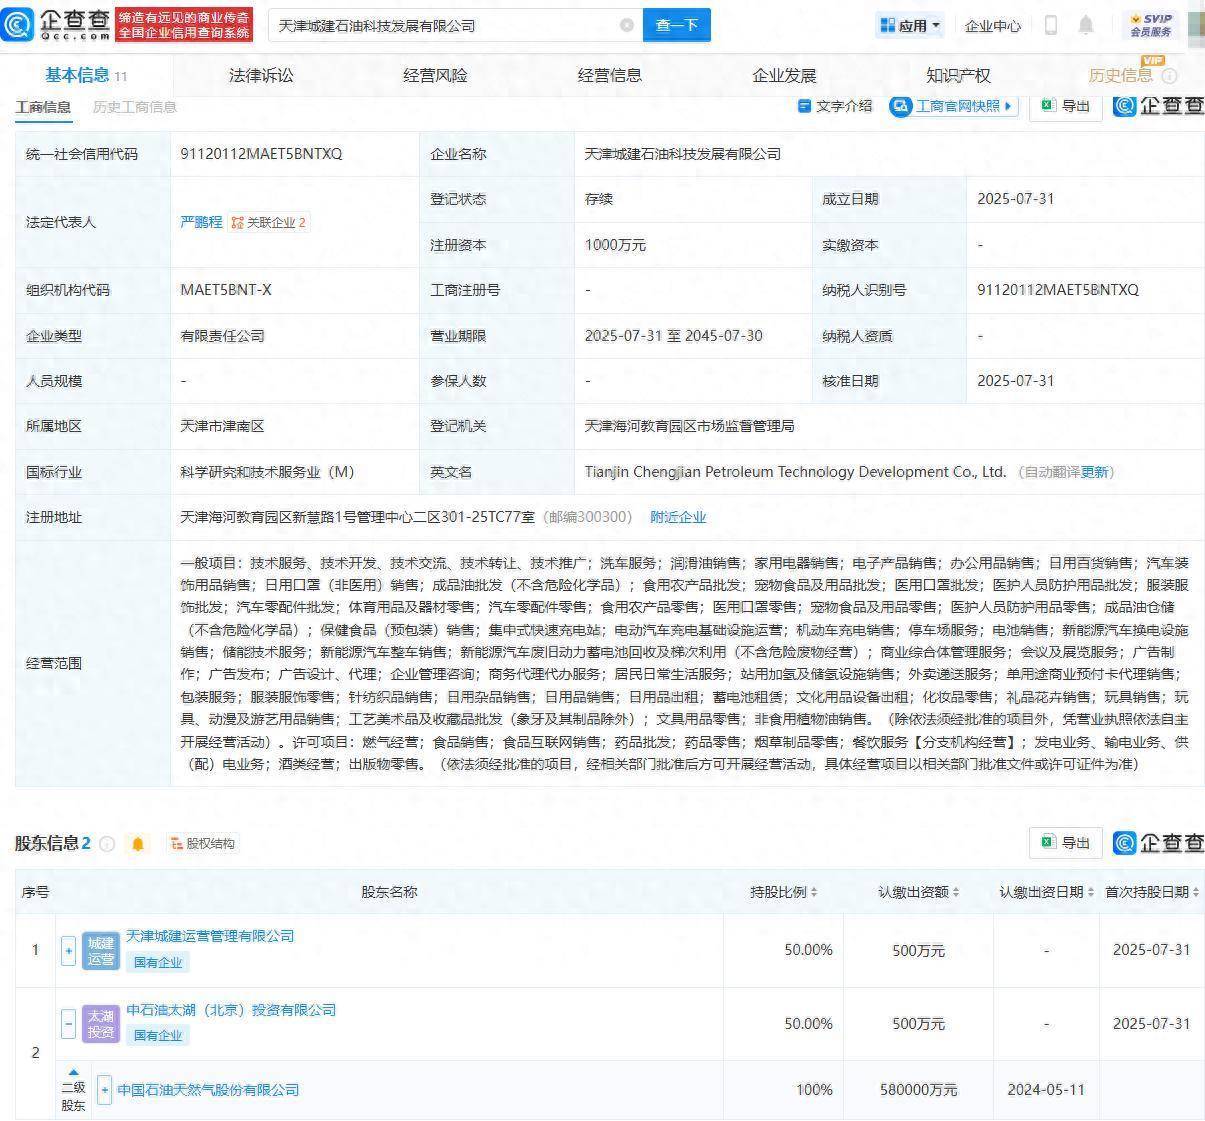The image size is (1205, 1121).
Task: Click the 查一下 search button
Action: tap(676, 25)
